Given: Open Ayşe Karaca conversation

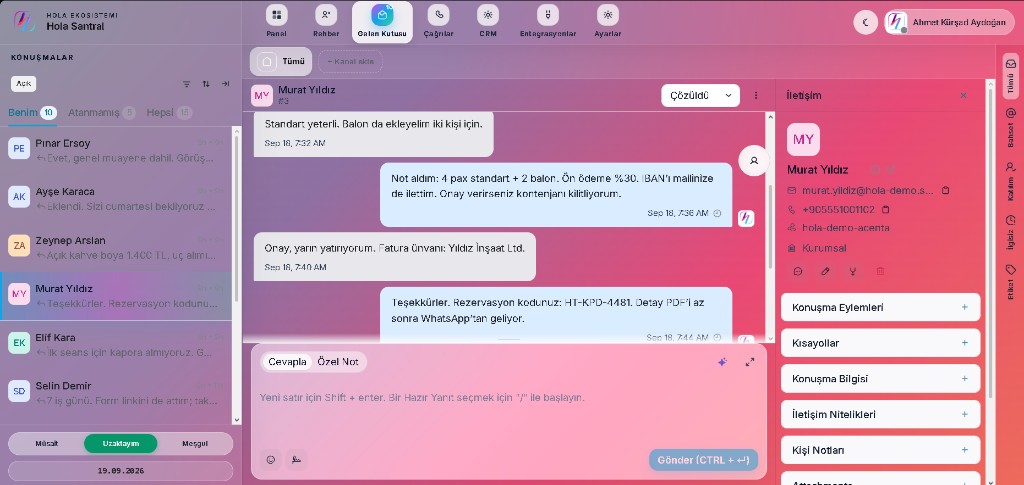Looking at the screenshot, I should [116, 199].
